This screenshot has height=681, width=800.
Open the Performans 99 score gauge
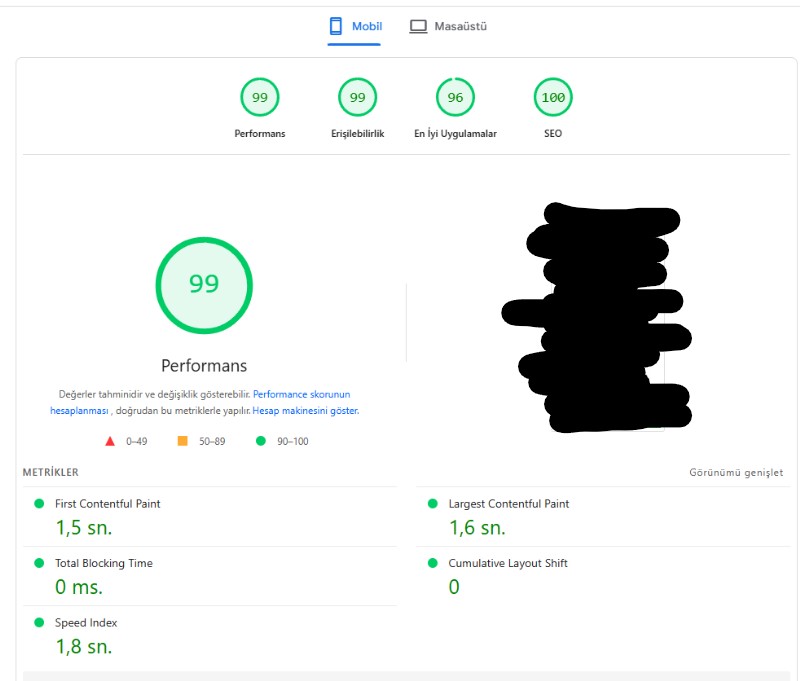(260, 97)
